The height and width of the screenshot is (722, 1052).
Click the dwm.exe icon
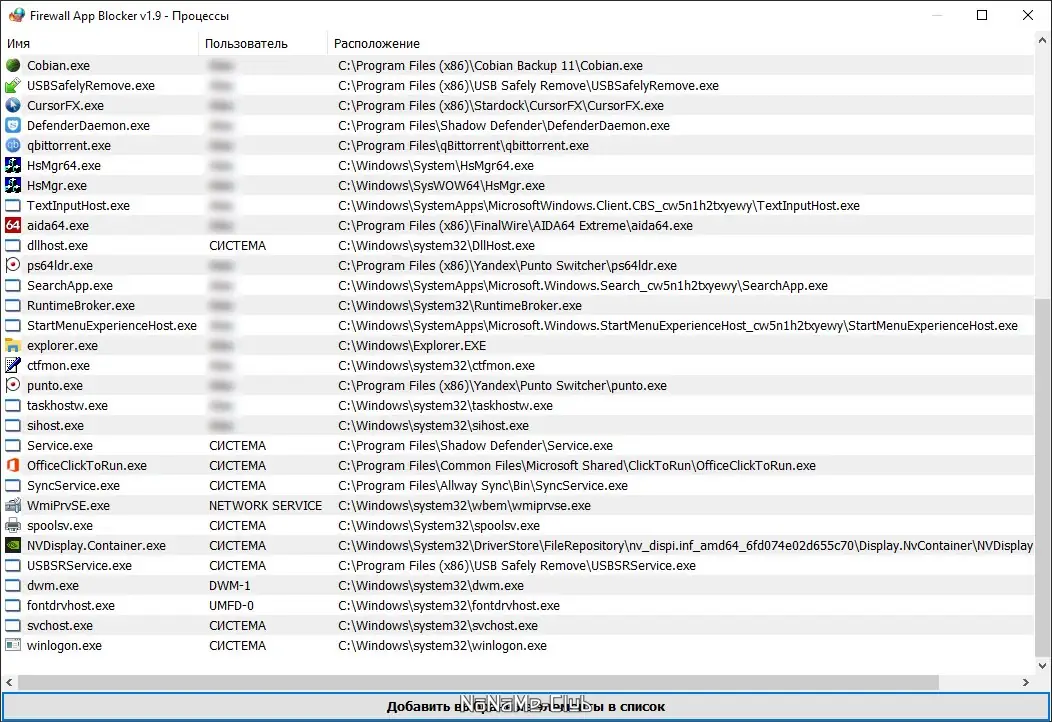click(x=13, y=585)
